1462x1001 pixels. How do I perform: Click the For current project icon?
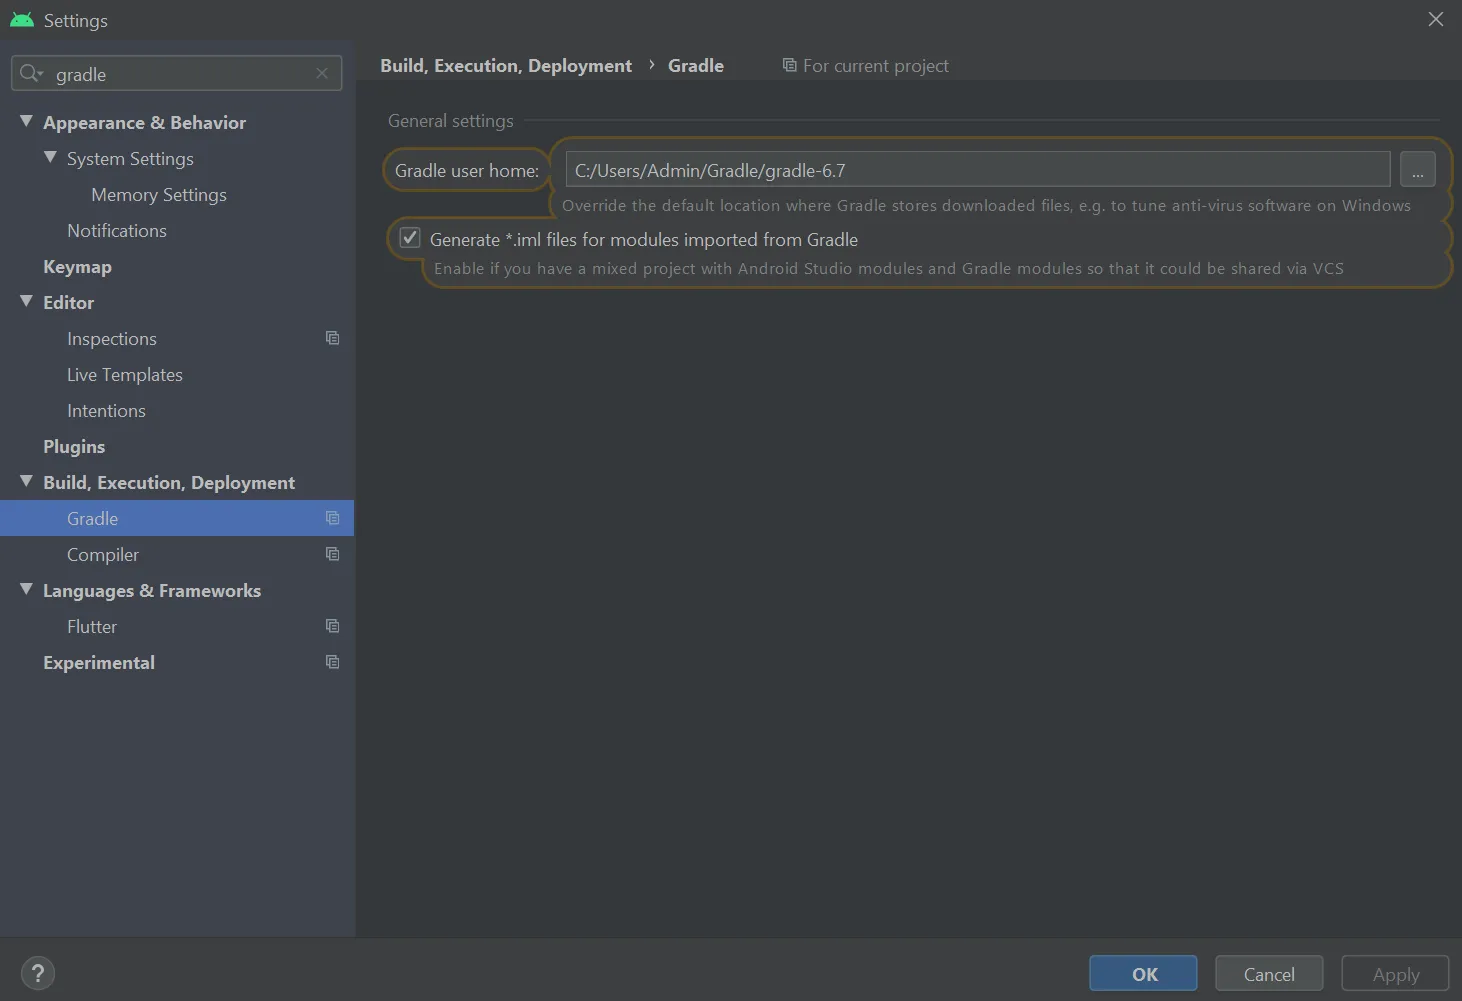click(789, 65)
